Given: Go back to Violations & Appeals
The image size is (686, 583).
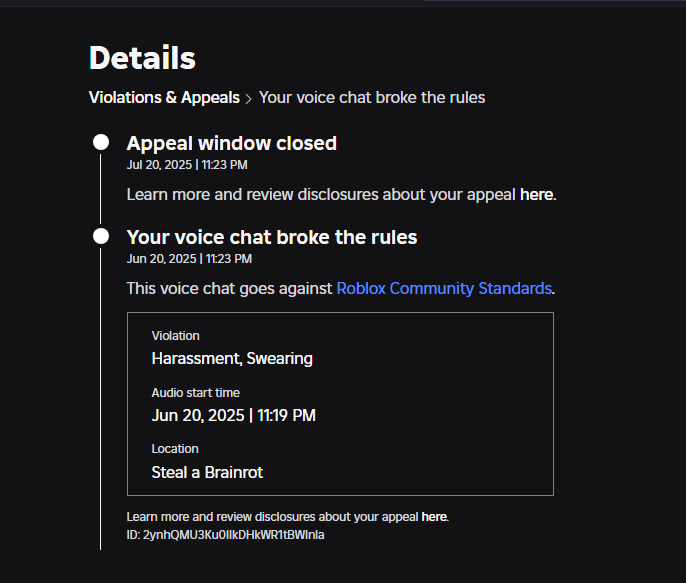Looking at the screenshot, I should [x=164, y=97].
